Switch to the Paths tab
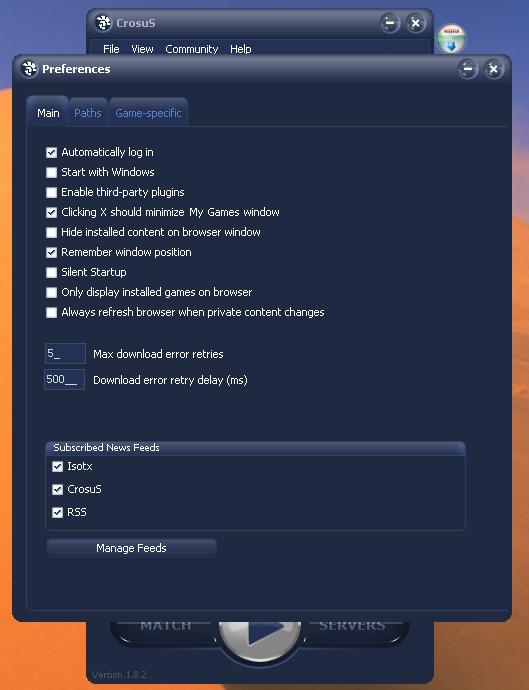Screen dimensions: 529x690 coord(88,113)
